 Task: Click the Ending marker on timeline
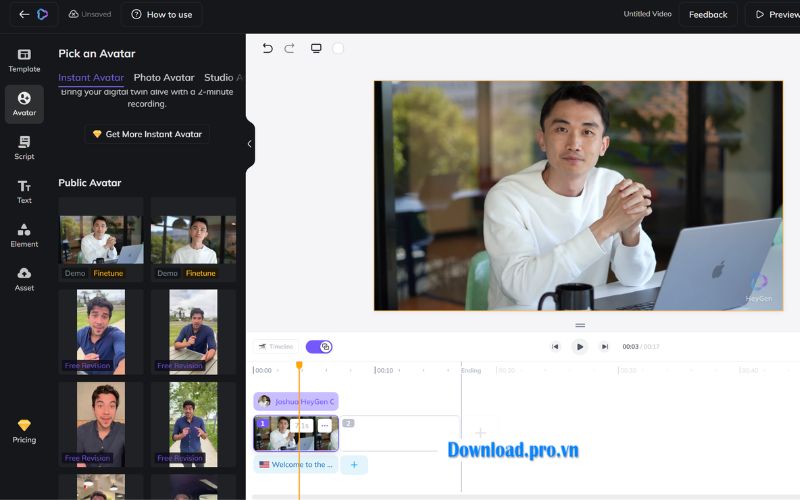tap(471, 370)
